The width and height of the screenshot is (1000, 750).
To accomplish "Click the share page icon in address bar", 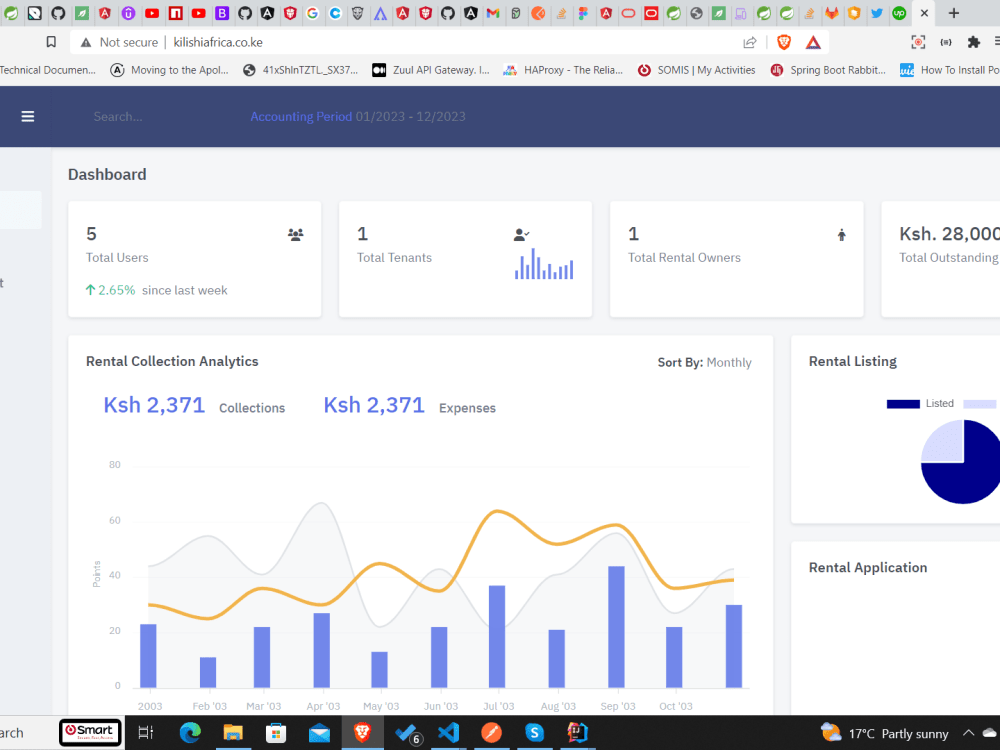I will [750, 43].
